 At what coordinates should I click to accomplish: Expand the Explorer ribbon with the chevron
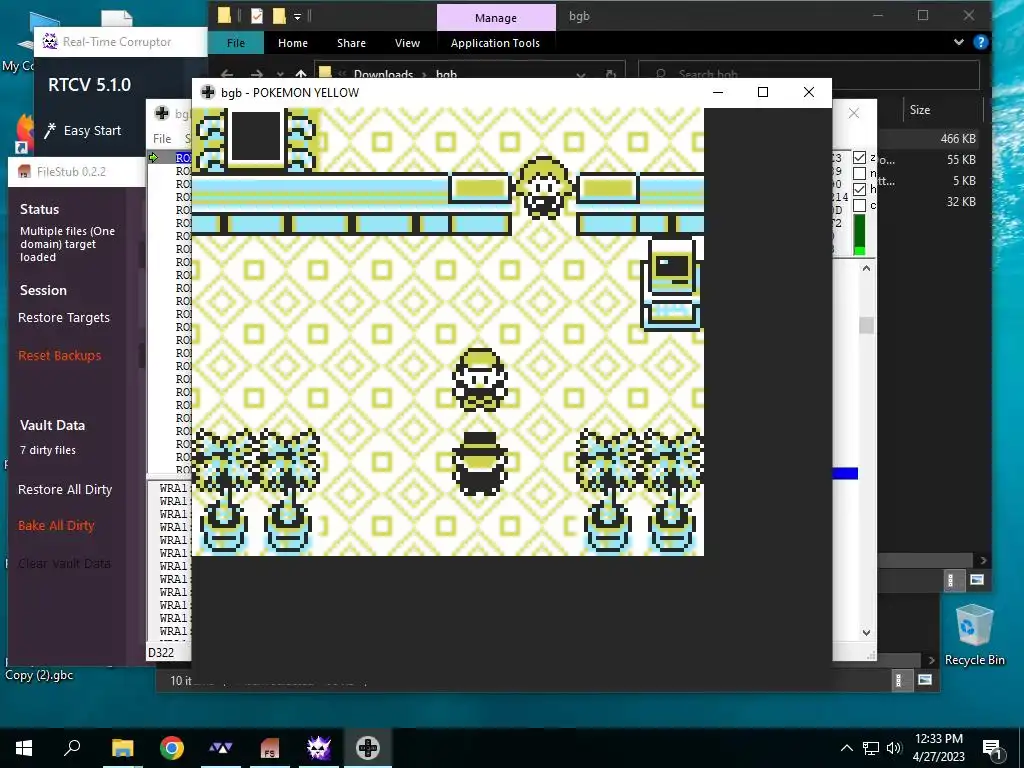(x=959, y=42)
